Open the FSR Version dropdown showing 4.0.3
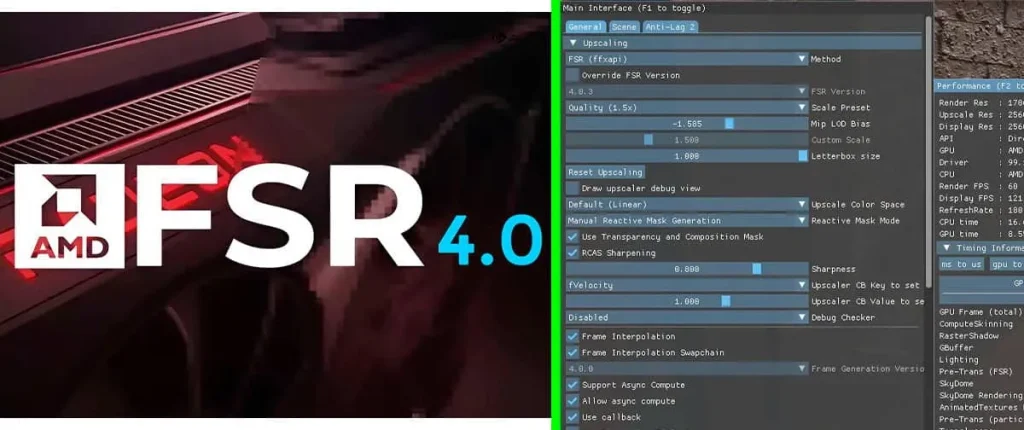Screen dimensions: 1024x430 tap(687, 91)
